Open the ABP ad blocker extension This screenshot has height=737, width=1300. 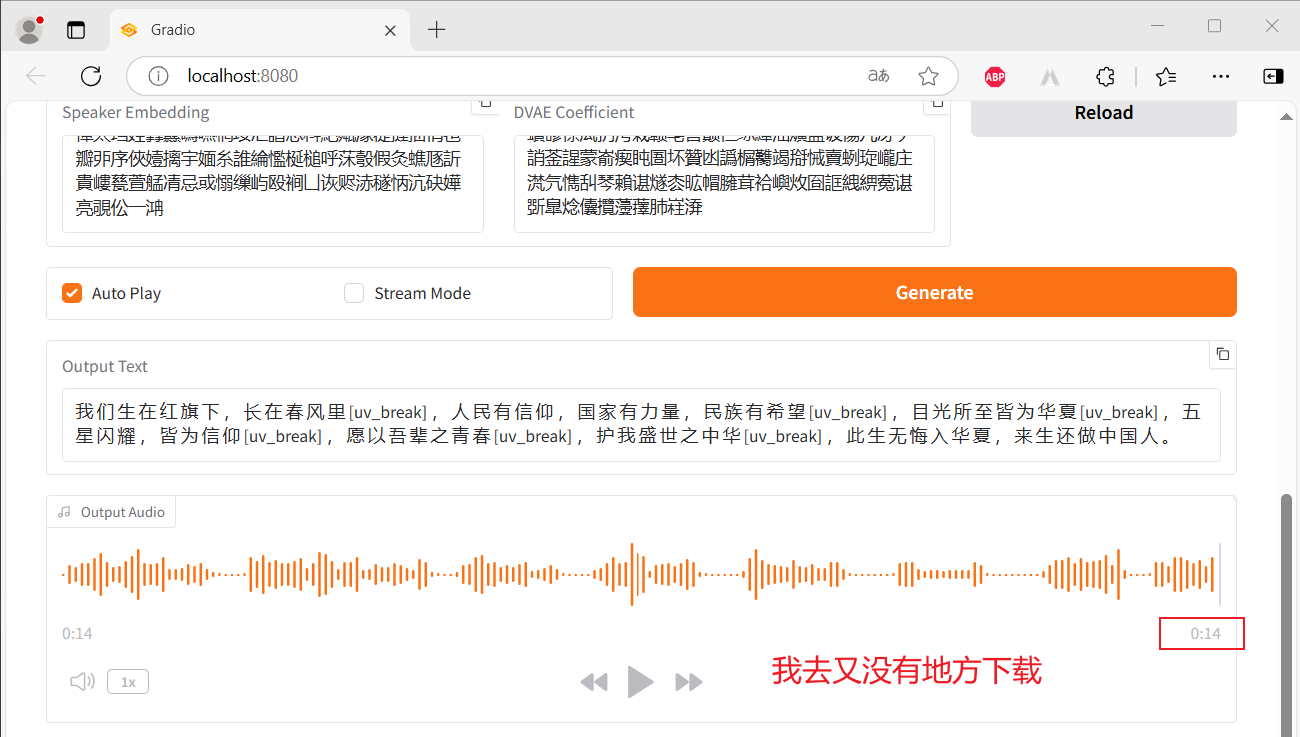995,76
